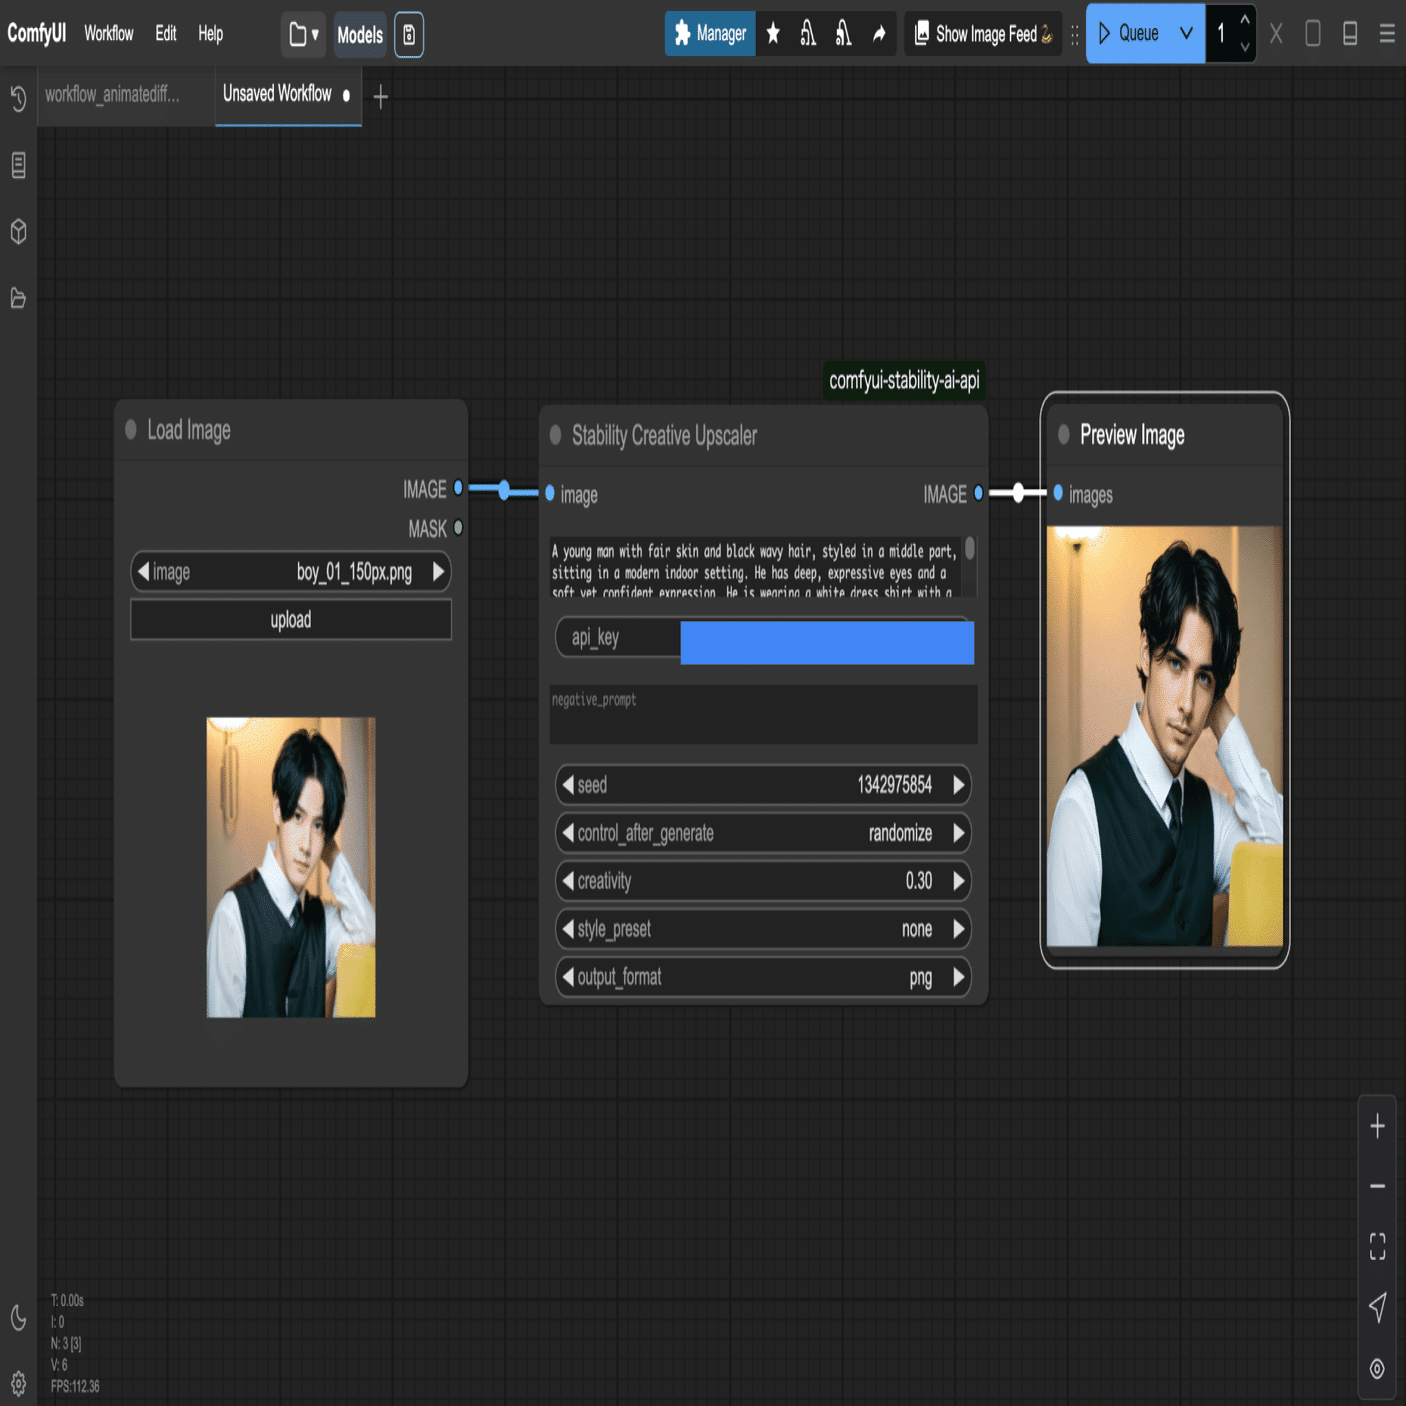
Task: Click the upscaled Preview Image thumbnail
Action: pos(1164,736)
